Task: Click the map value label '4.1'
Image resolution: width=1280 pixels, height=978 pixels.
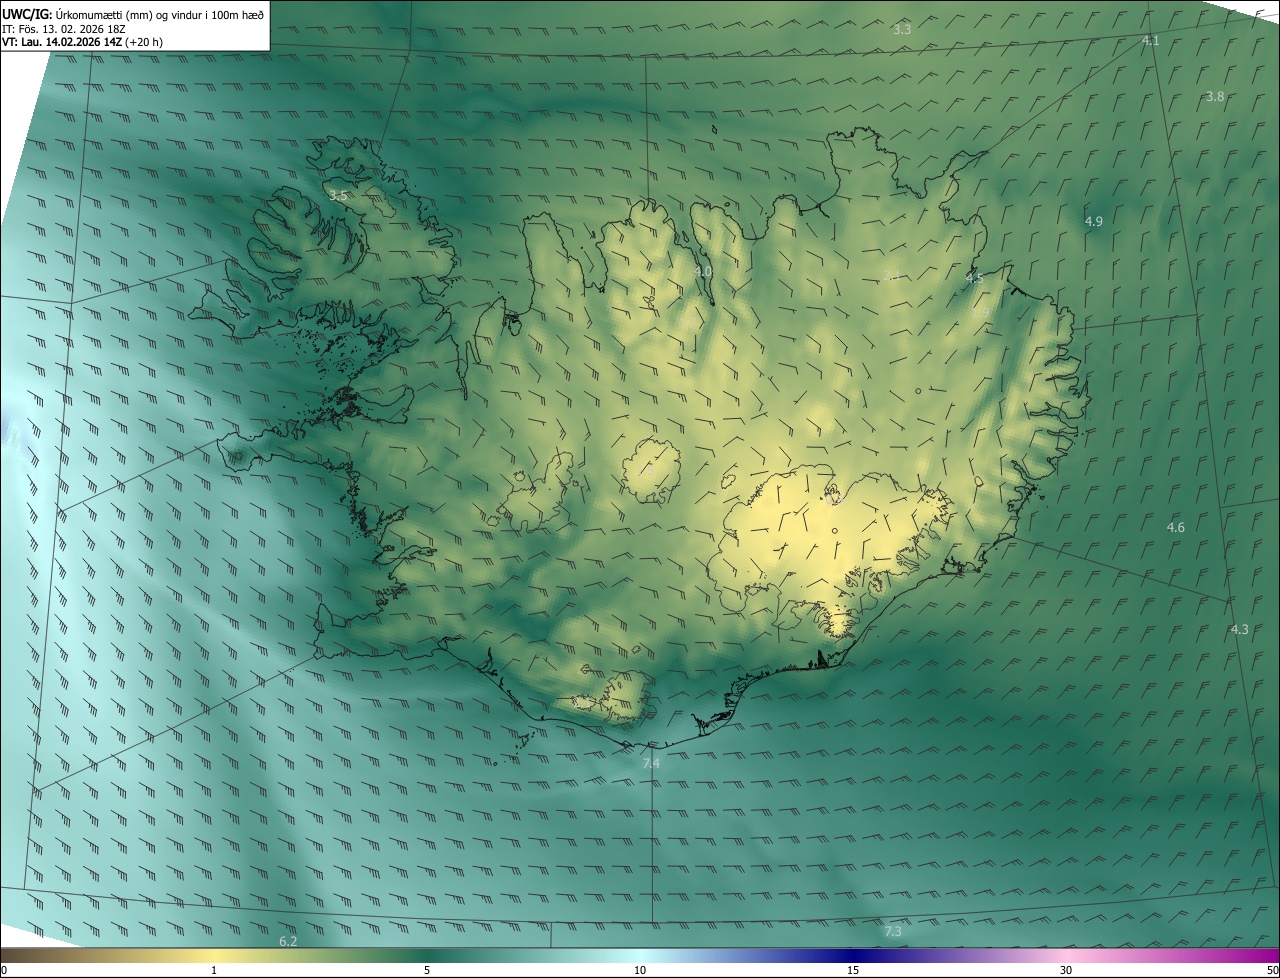Action: point(1150,41)
